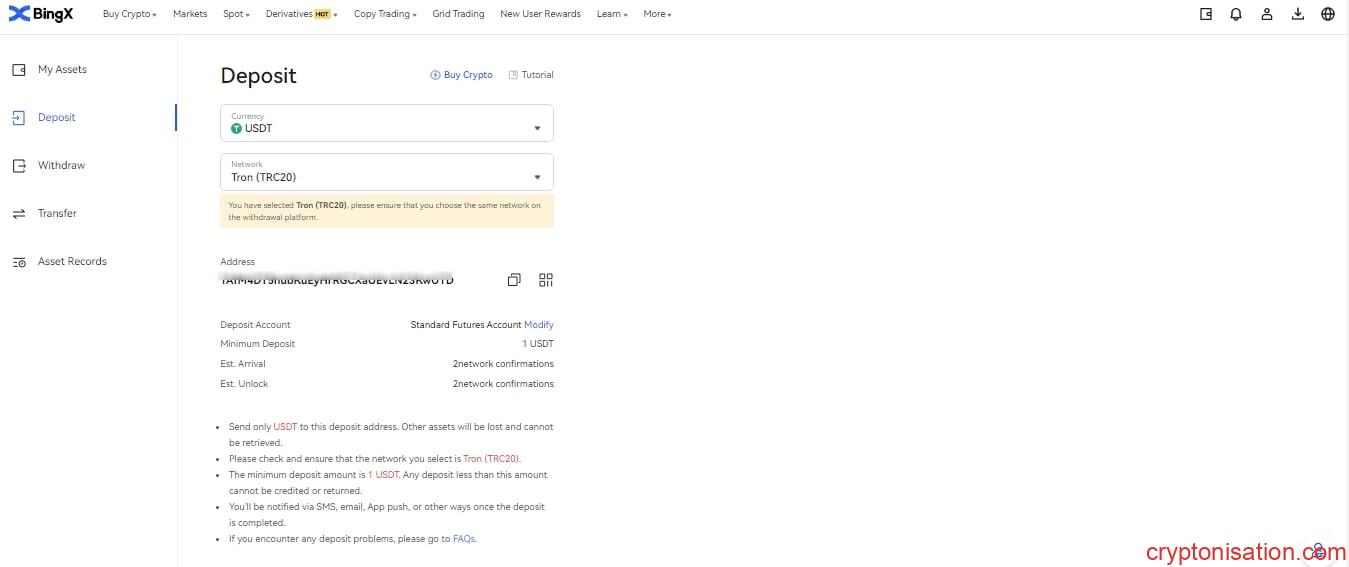Screen dimensions: 1349x567
Task: Click the yellow network warning notice
Action: 387,211
